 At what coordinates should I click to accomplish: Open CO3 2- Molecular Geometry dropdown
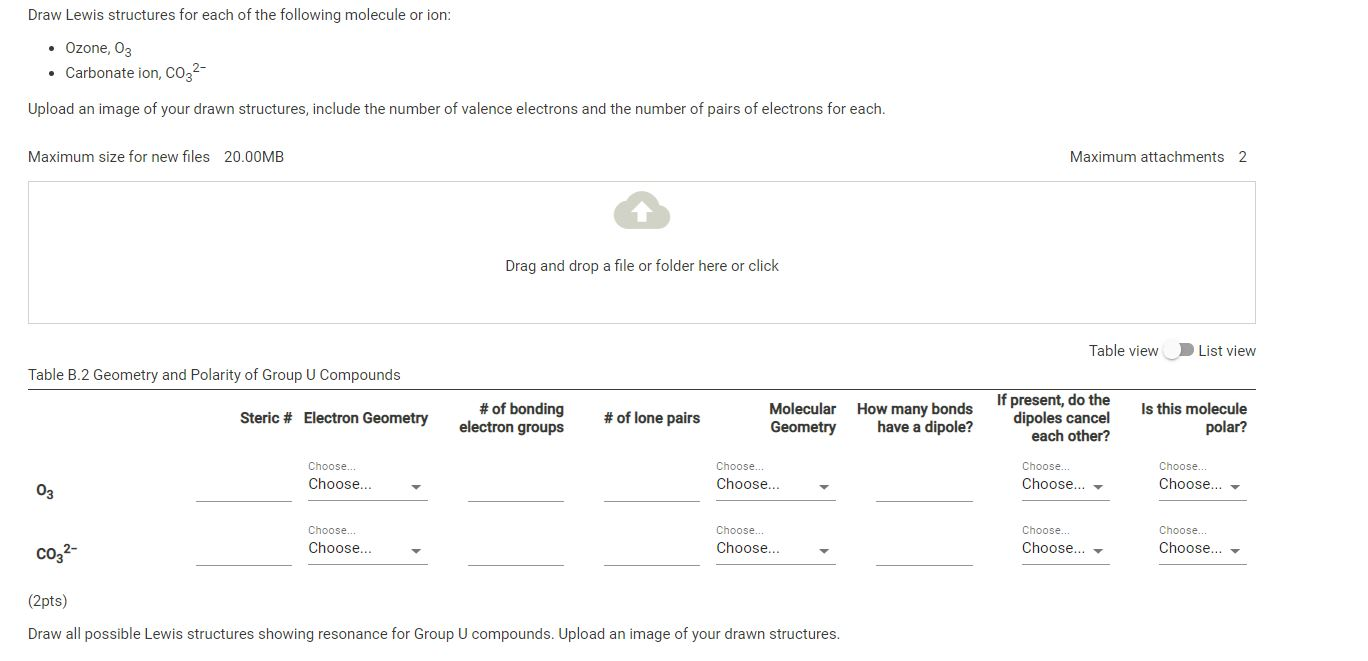[x=775, y=548]
